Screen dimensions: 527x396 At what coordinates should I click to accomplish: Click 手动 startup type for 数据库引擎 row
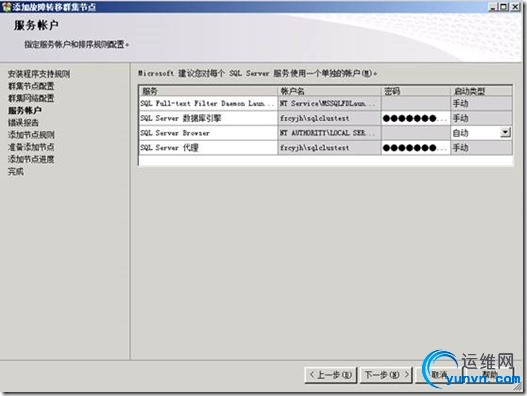(481, 118)
